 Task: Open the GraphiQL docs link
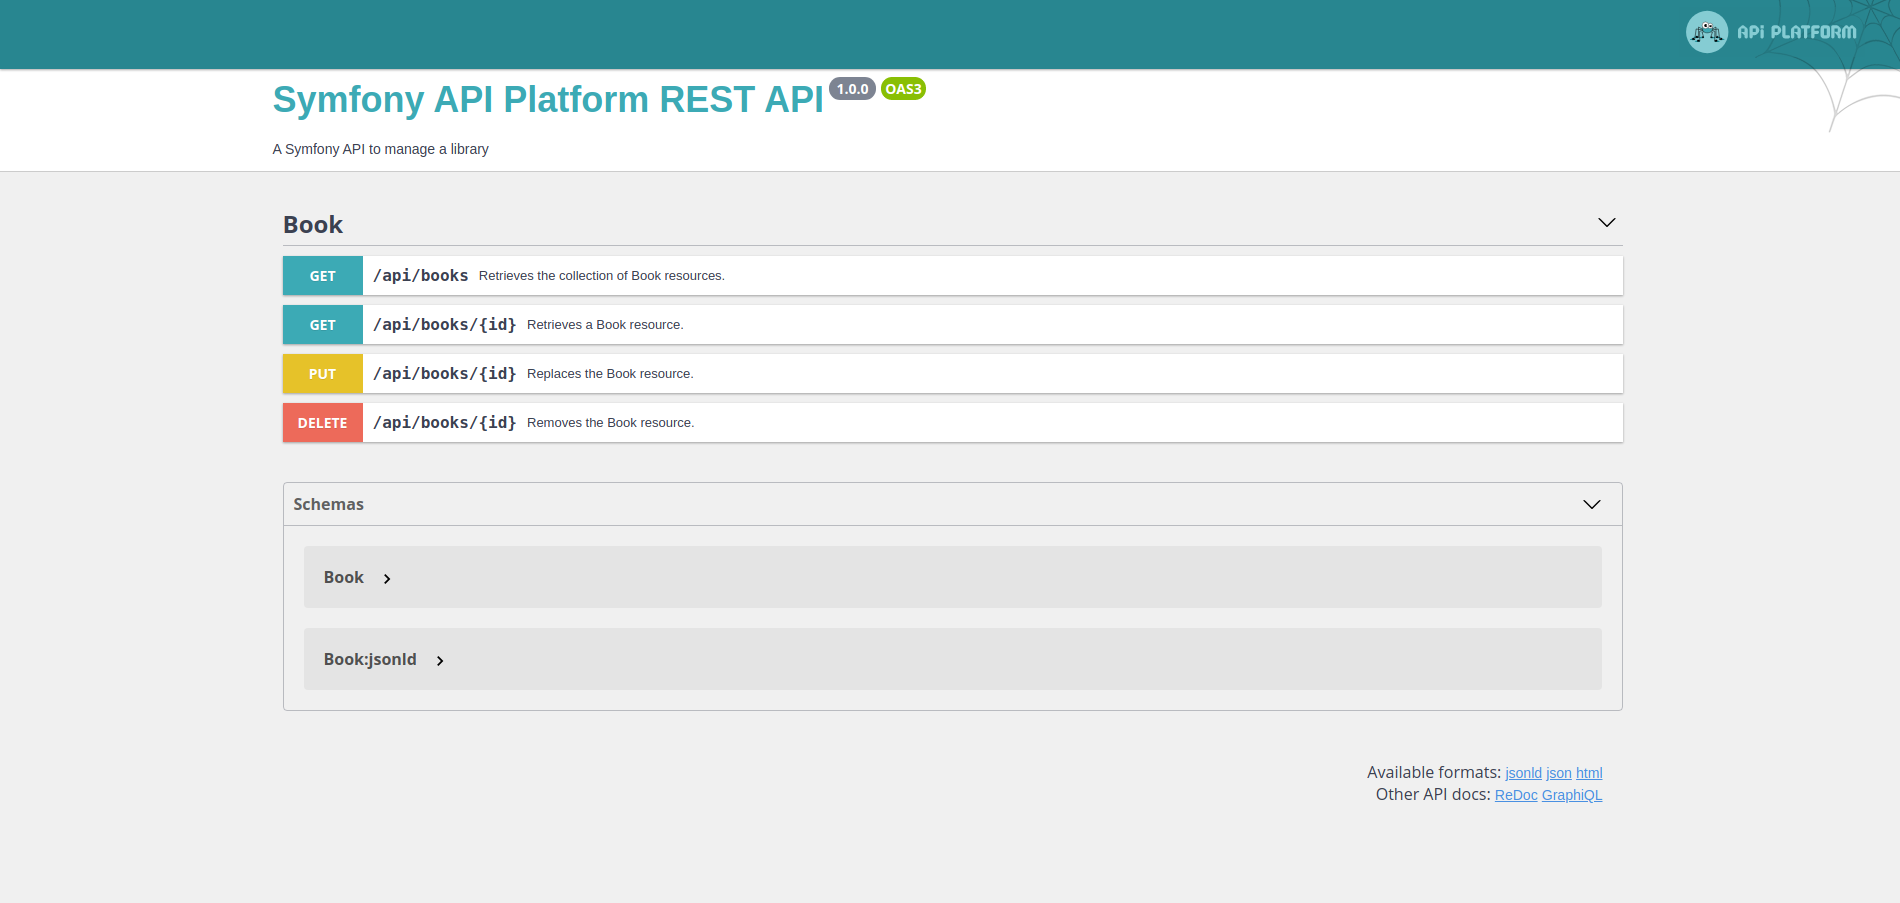pos(1572,795)
